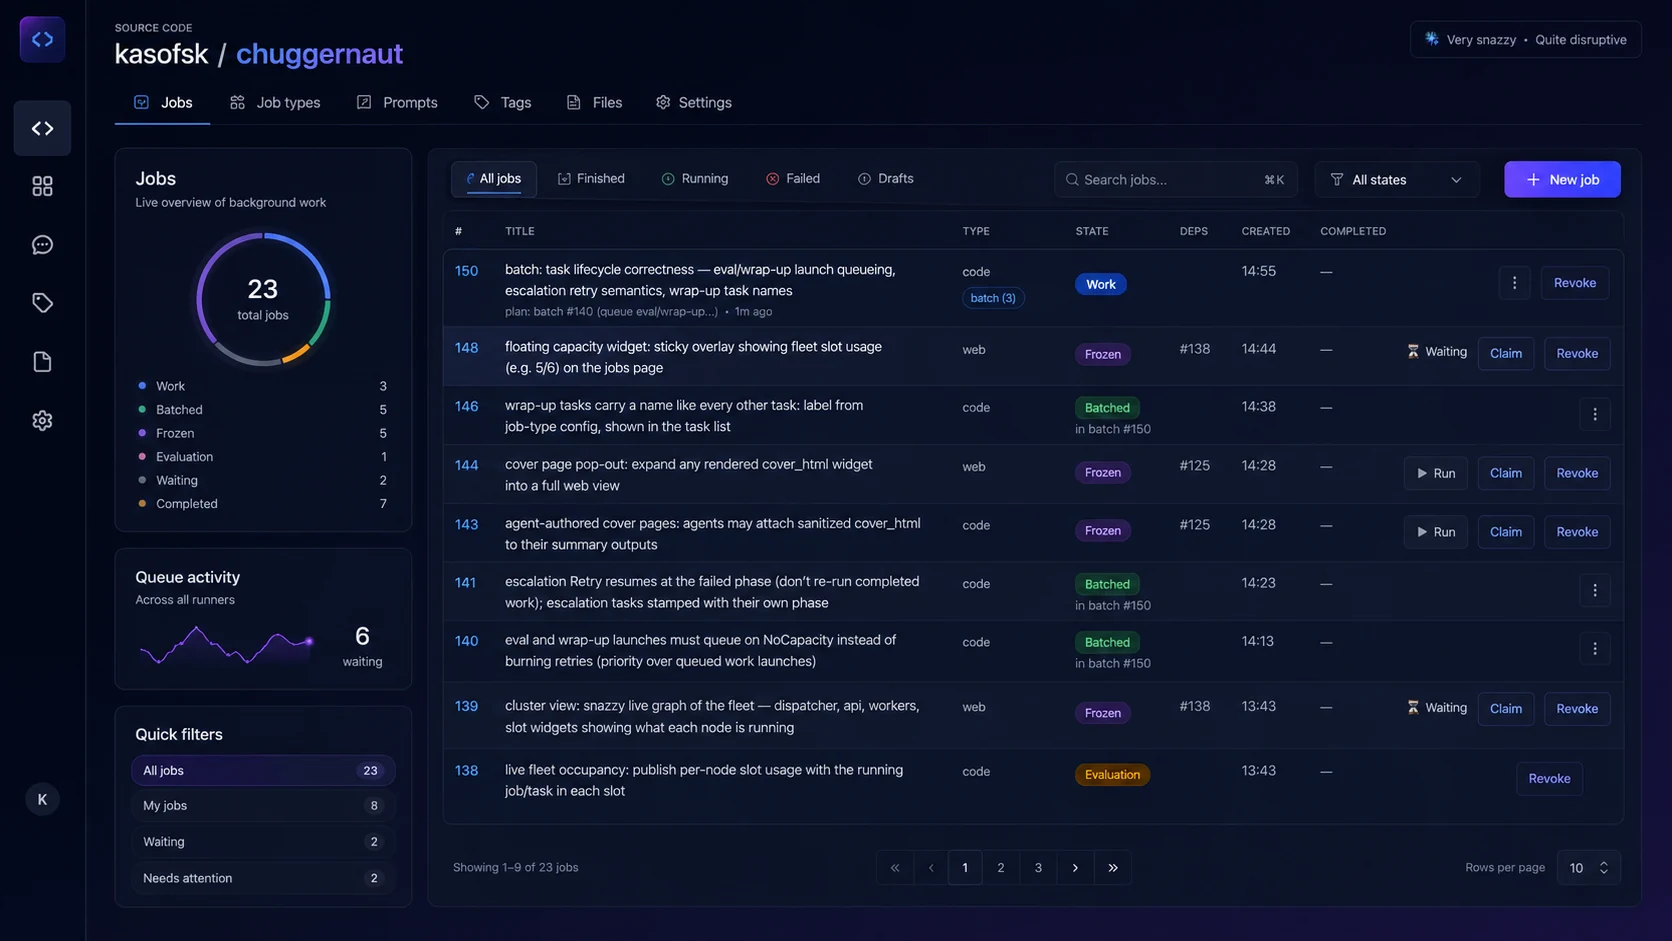The width and height of the screenshot is (1672, 941).
Task: Open the more options menu for job 140
Action: pos(1595,649)
